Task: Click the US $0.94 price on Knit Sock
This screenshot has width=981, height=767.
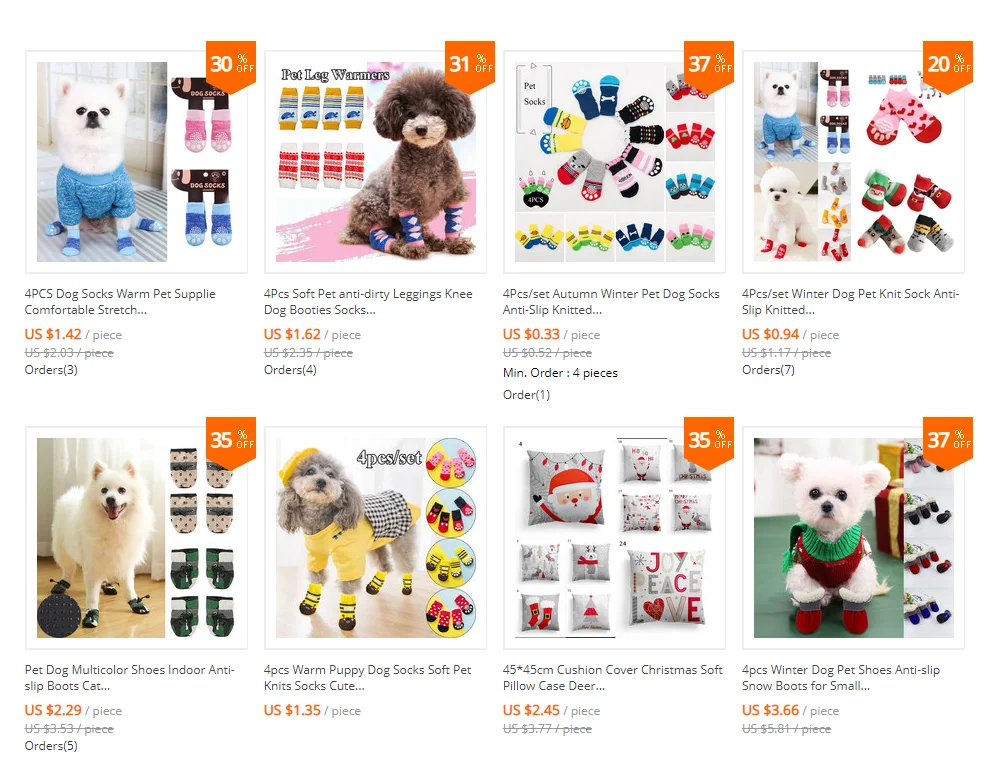Action: pos(770,334)
